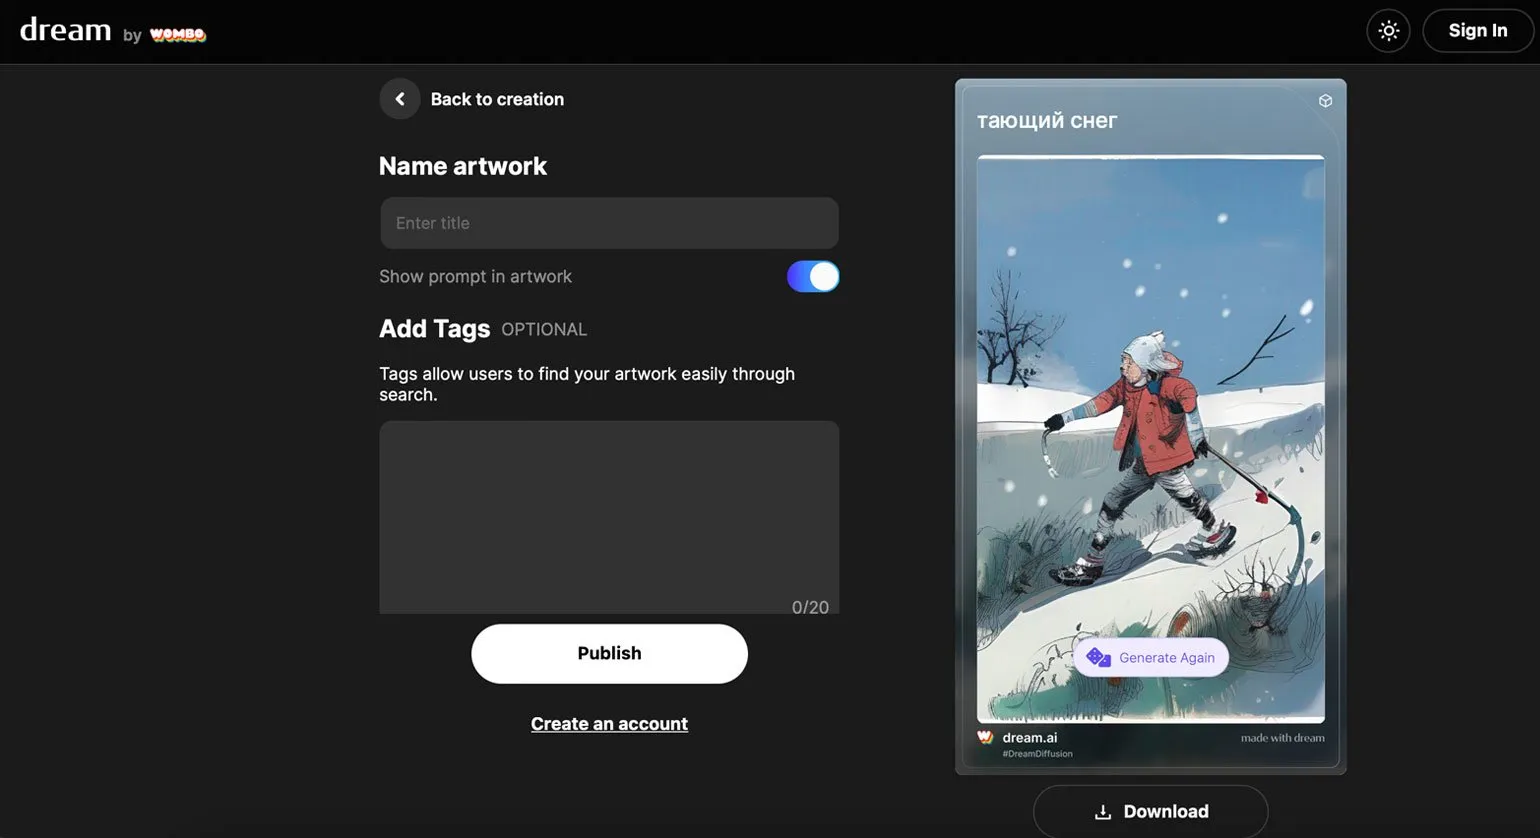Click the snowy skier artwork image
Image resolution: width=1540 pixels, height=838 pixels.
click(1150, 400)
